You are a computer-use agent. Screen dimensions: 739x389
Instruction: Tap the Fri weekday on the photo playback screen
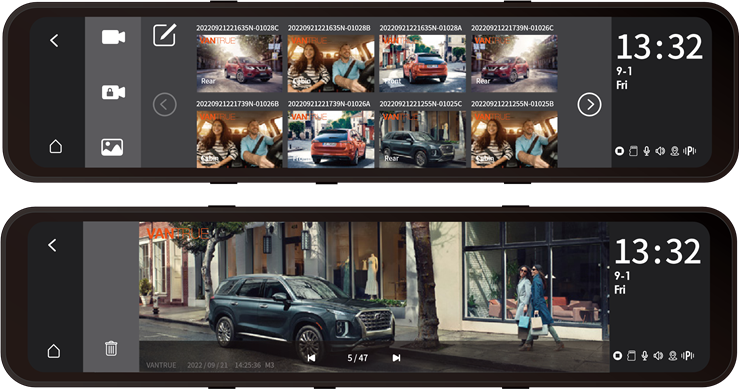(x=620, y=290)
